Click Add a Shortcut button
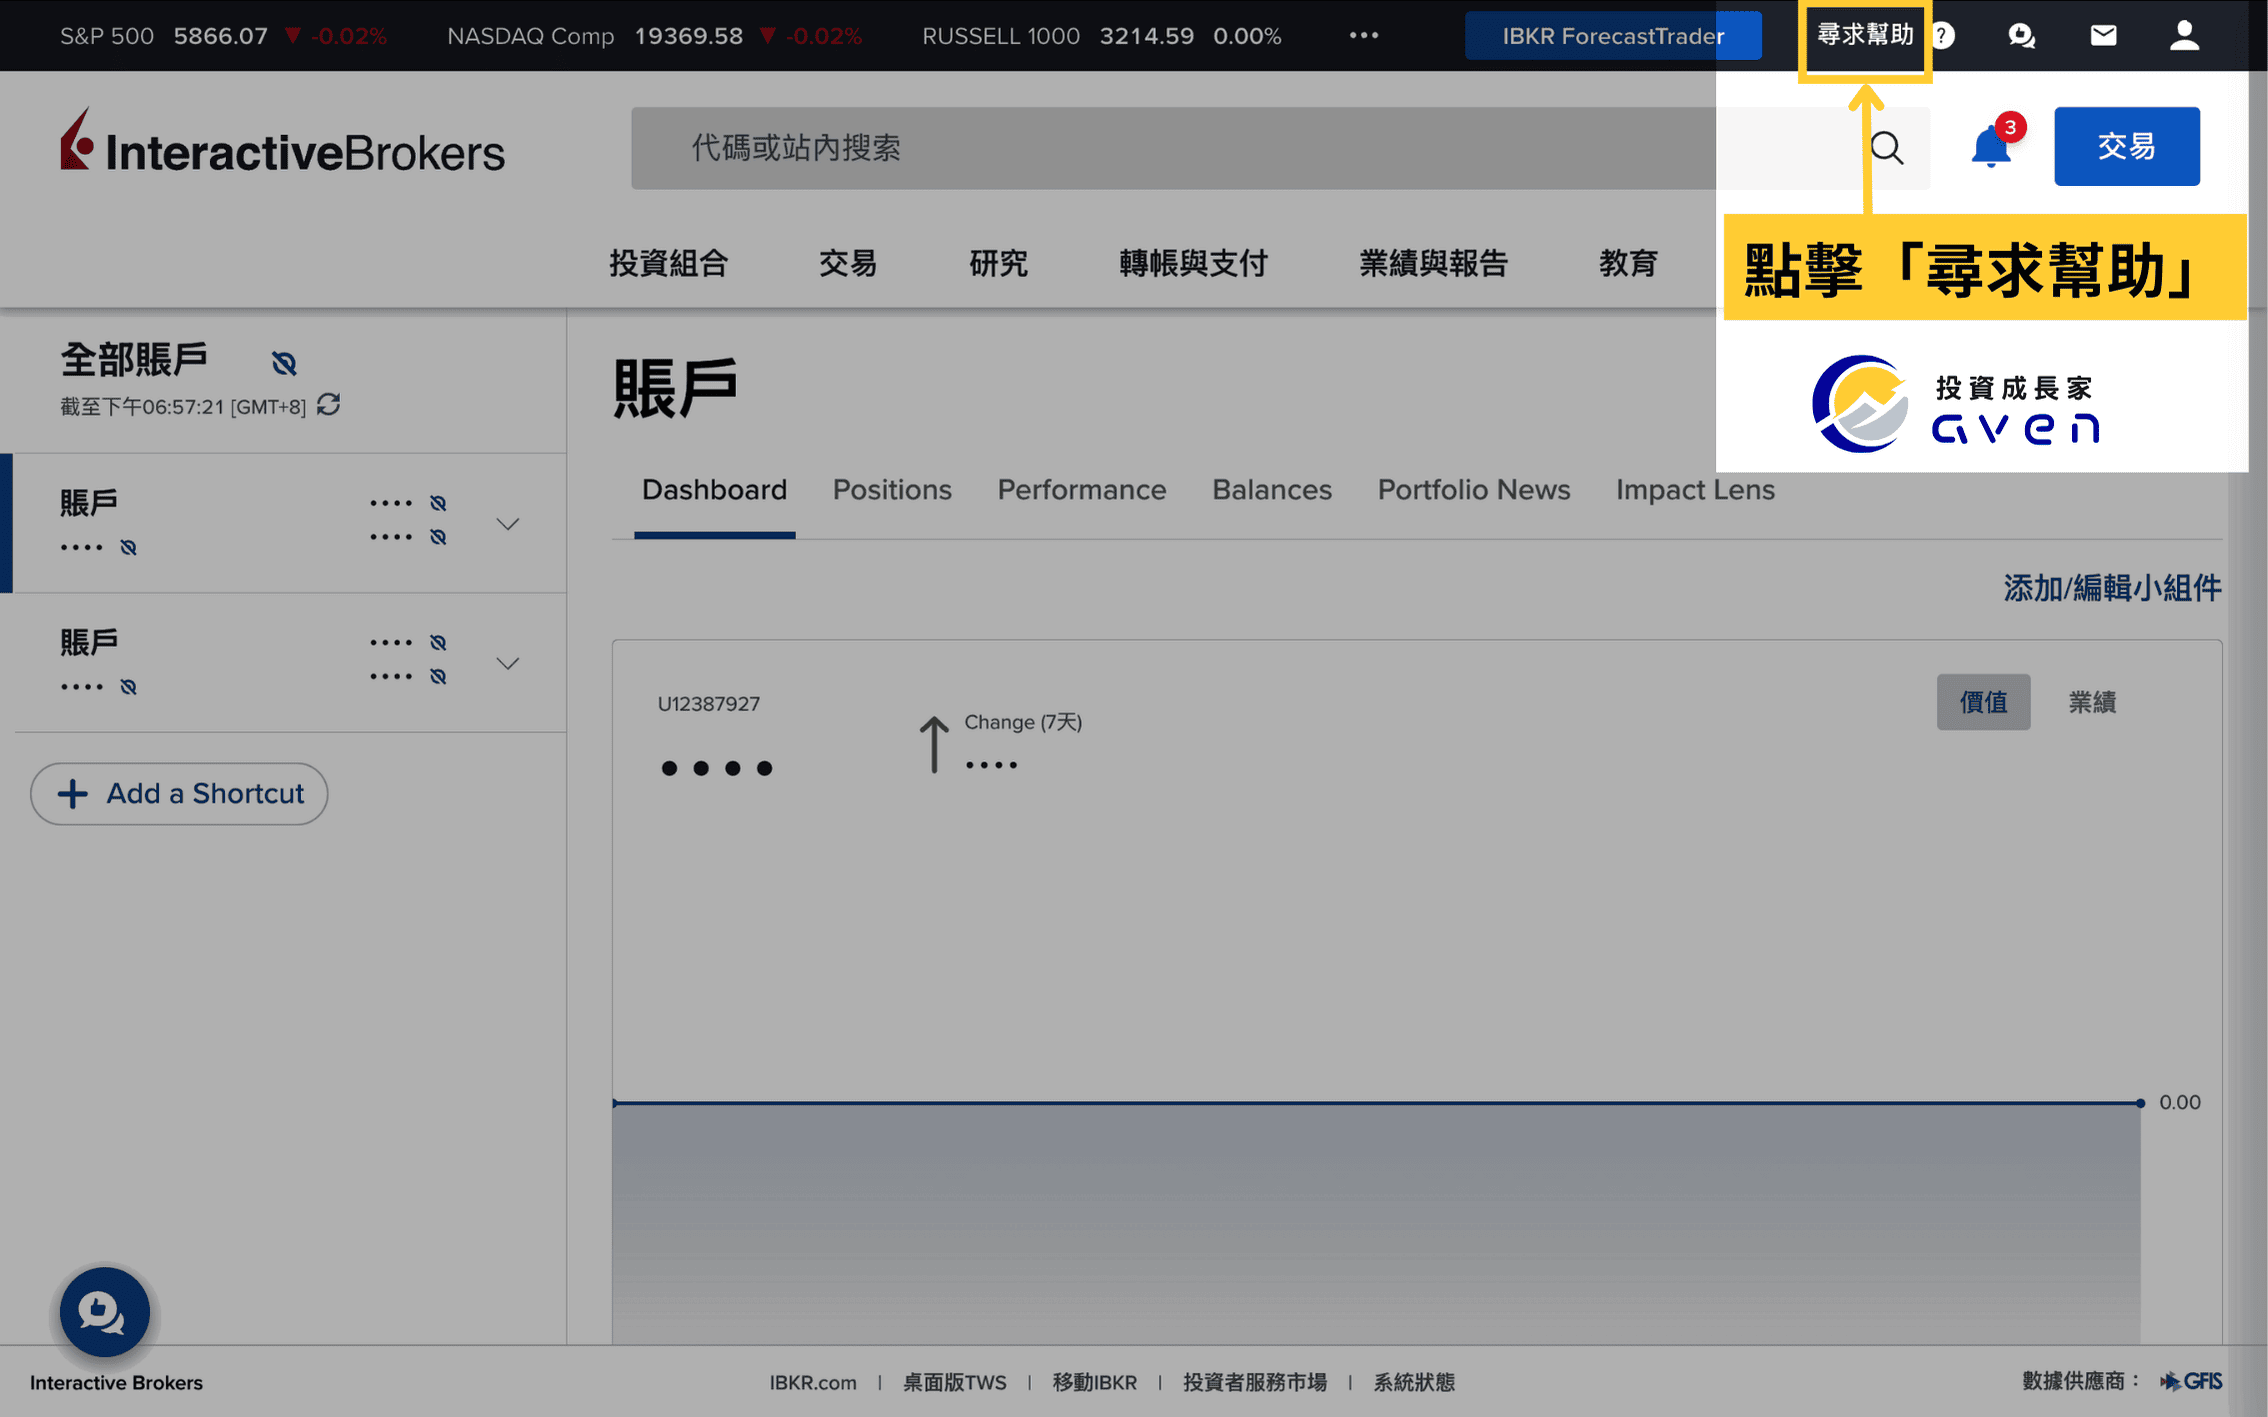The height and width of the screenshot is (1417, 2268). [179, 792]
